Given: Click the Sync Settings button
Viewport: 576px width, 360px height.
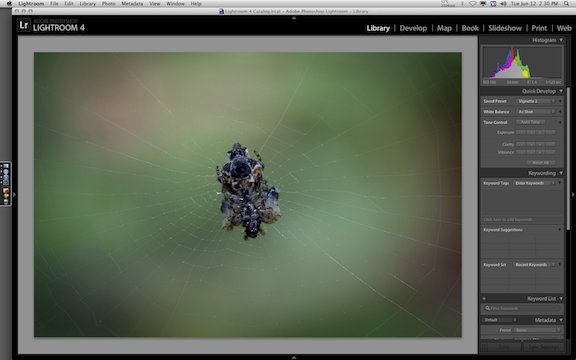Looking at the screenshot, I should [x=543, y=347].
